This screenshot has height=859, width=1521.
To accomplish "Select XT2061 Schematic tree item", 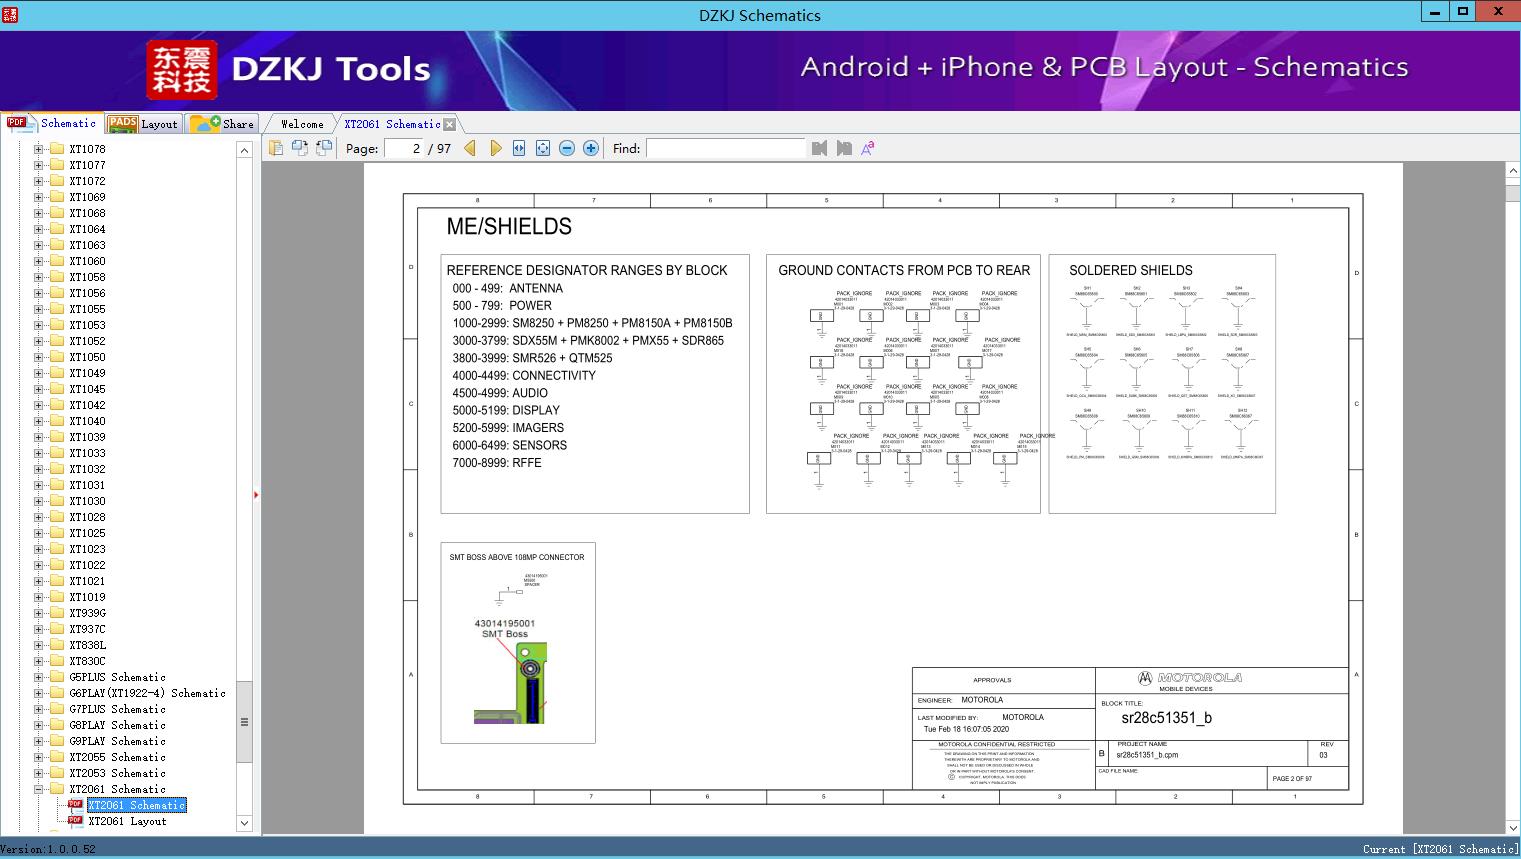I will pos(136,805).
